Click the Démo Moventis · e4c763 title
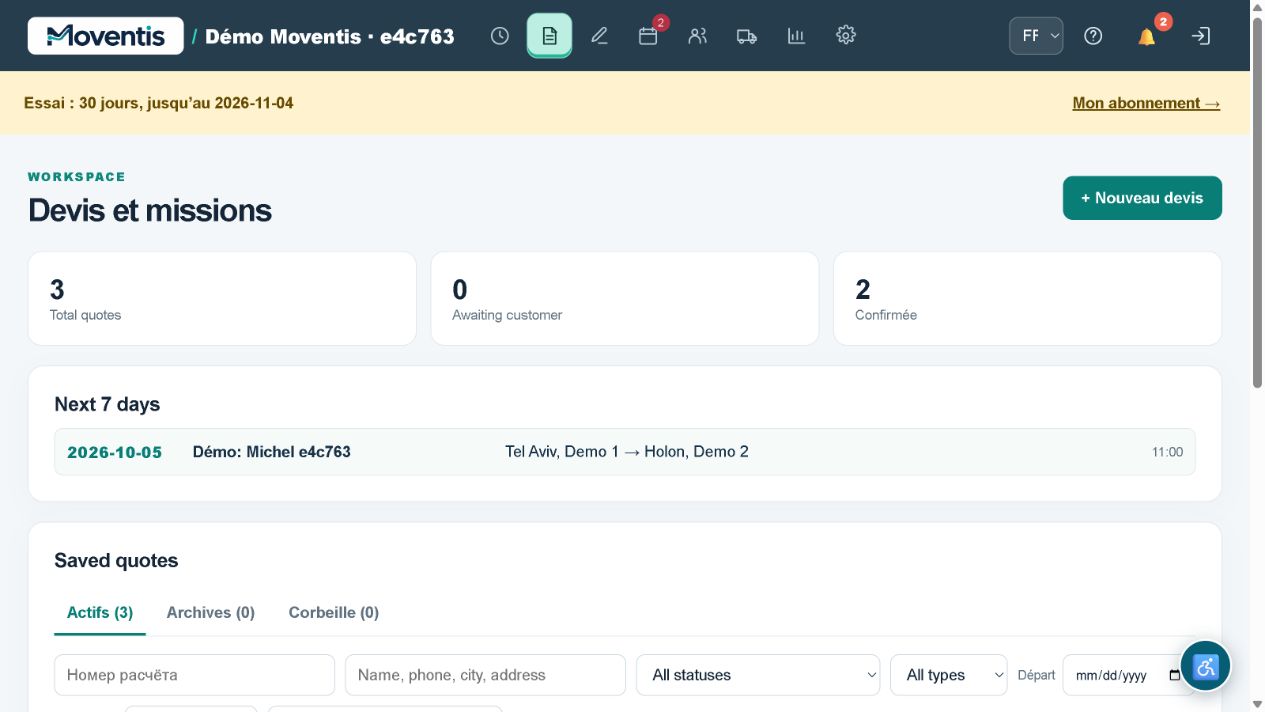Image resolution: width=1265 pixels, height=712 pixels. click(330, 36)
